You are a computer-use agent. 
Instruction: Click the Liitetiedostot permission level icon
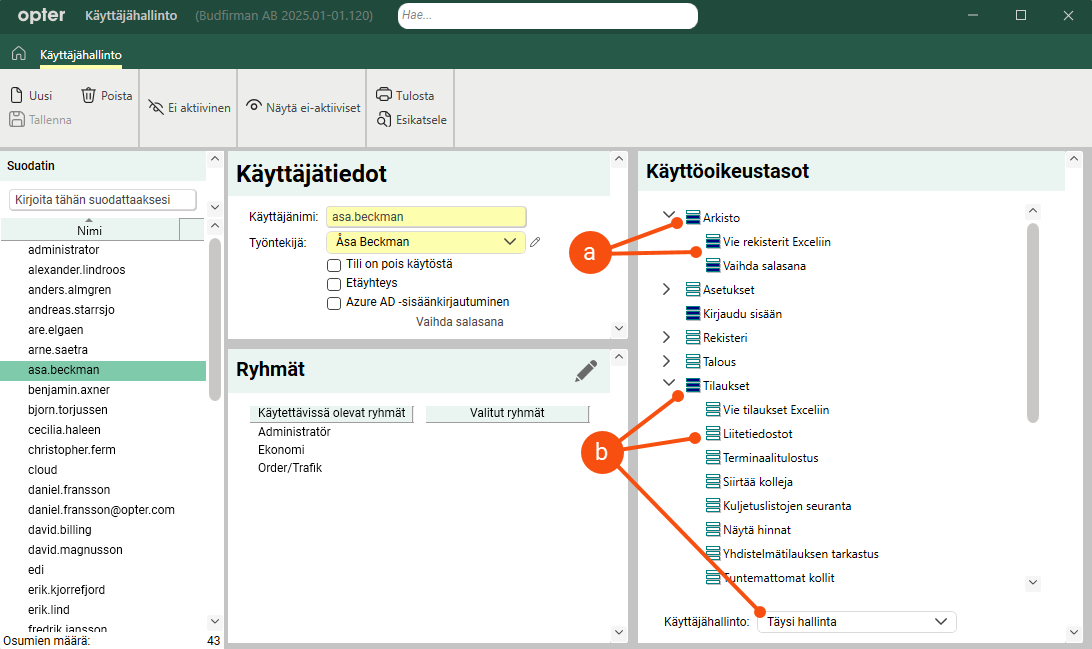coord(712,434)
